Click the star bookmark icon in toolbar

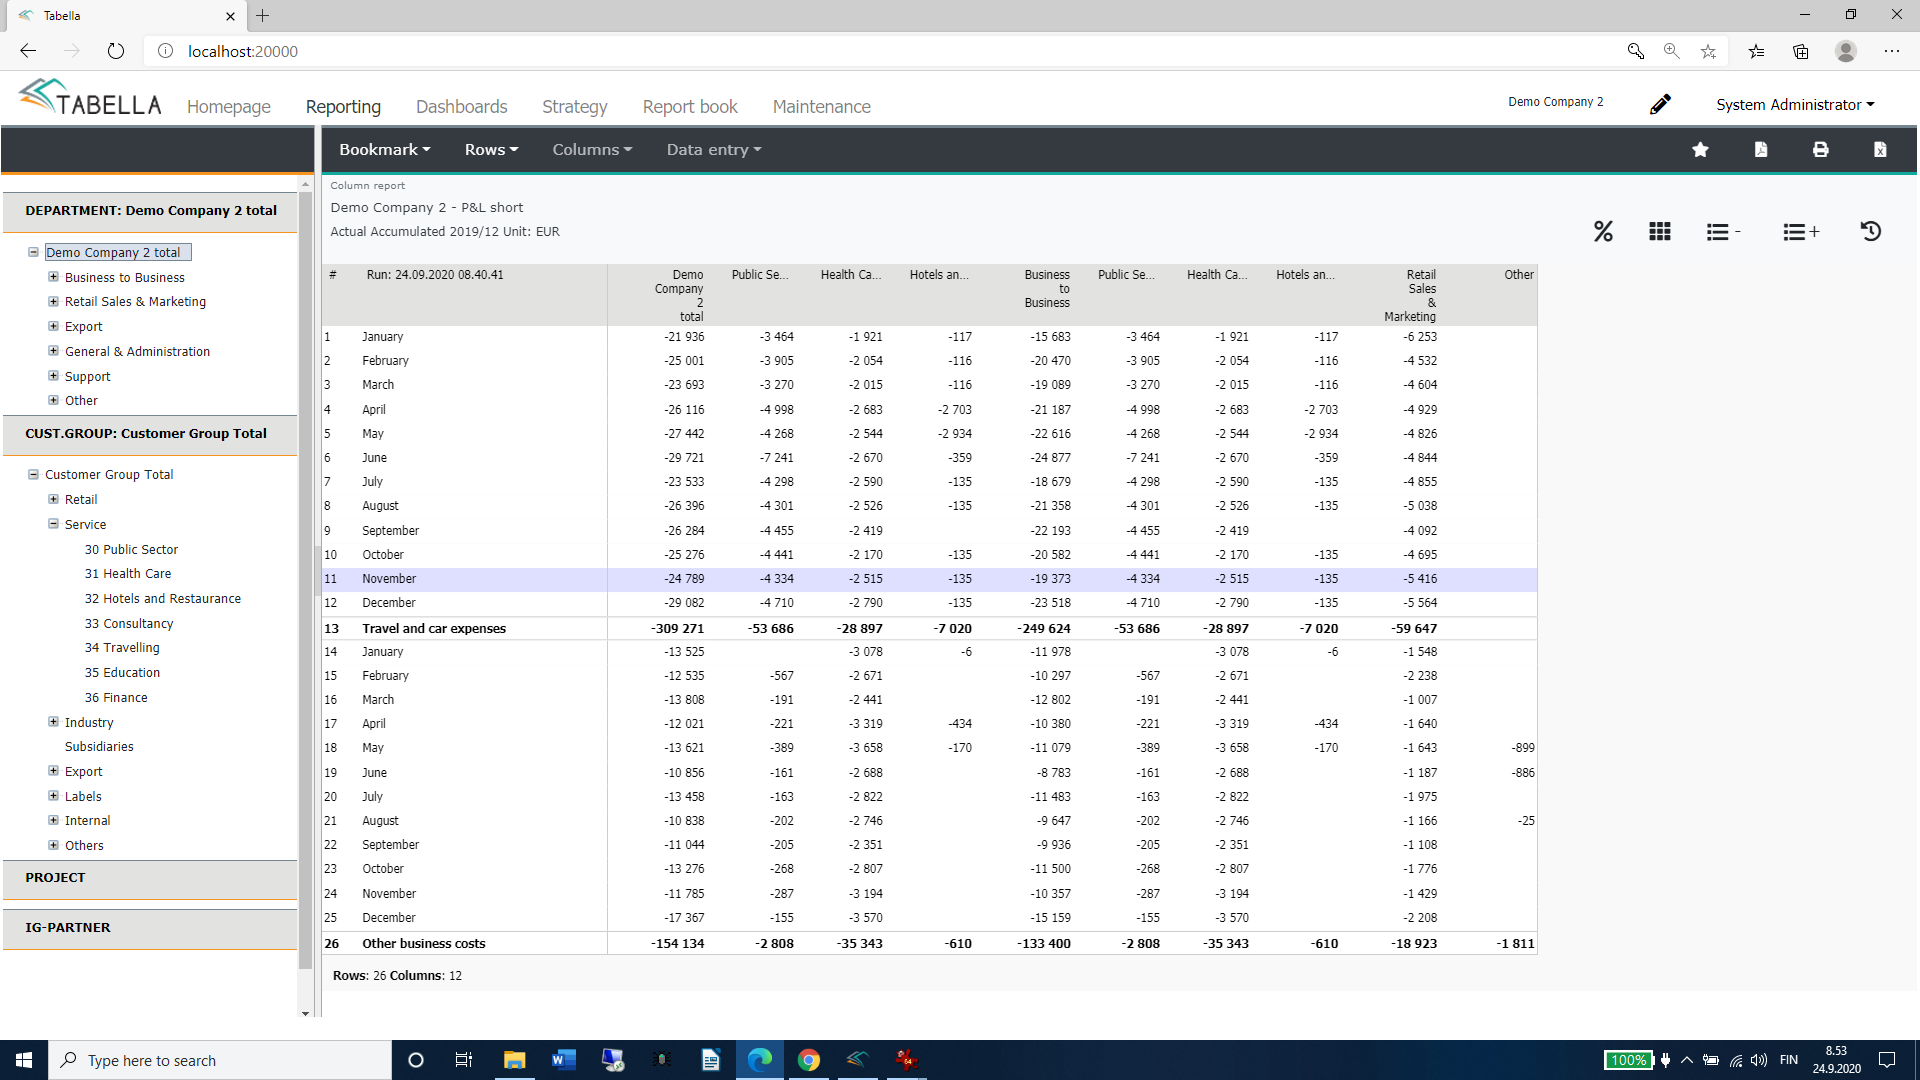pos(1700,150)
